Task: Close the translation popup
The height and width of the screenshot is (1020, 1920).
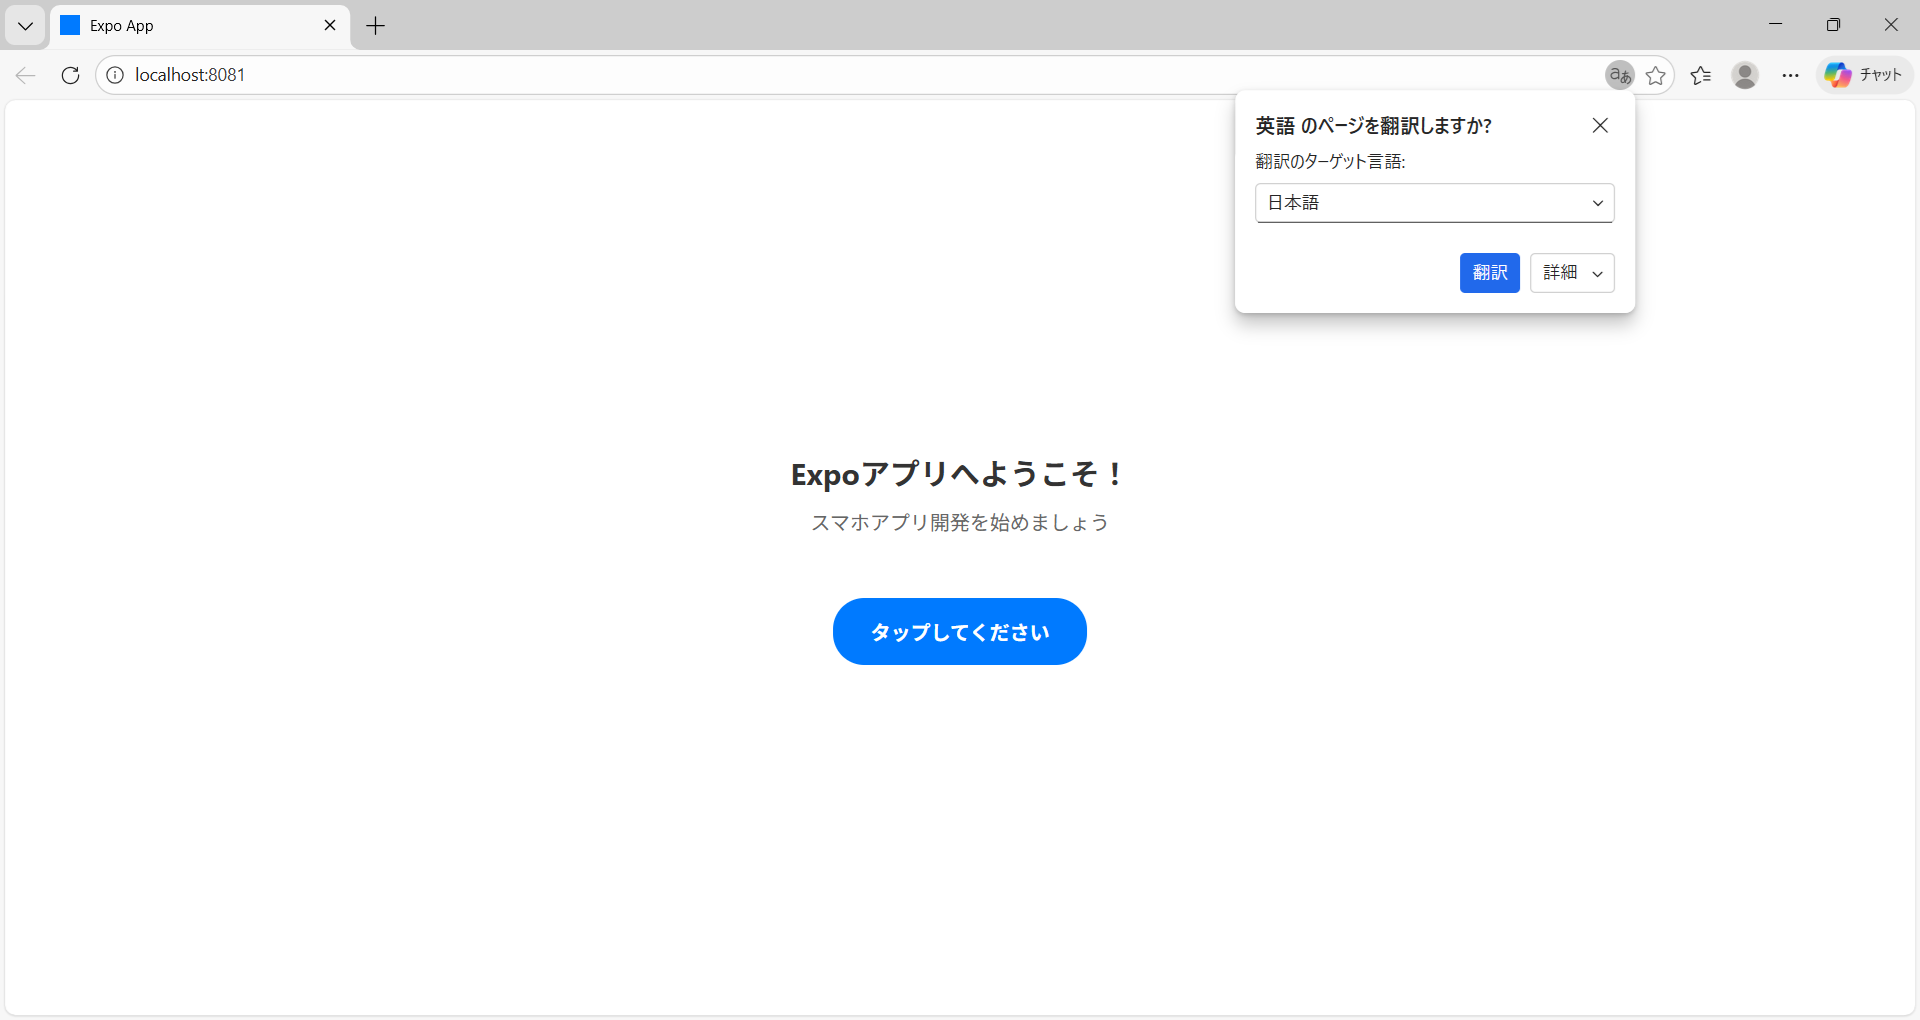Action: [1600, 125]
